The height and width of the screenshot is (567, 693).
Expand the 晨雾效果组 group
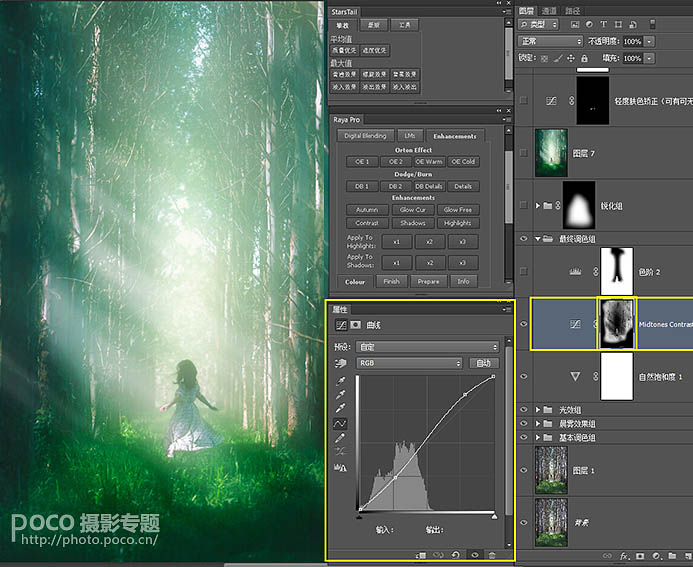(538, 423)
